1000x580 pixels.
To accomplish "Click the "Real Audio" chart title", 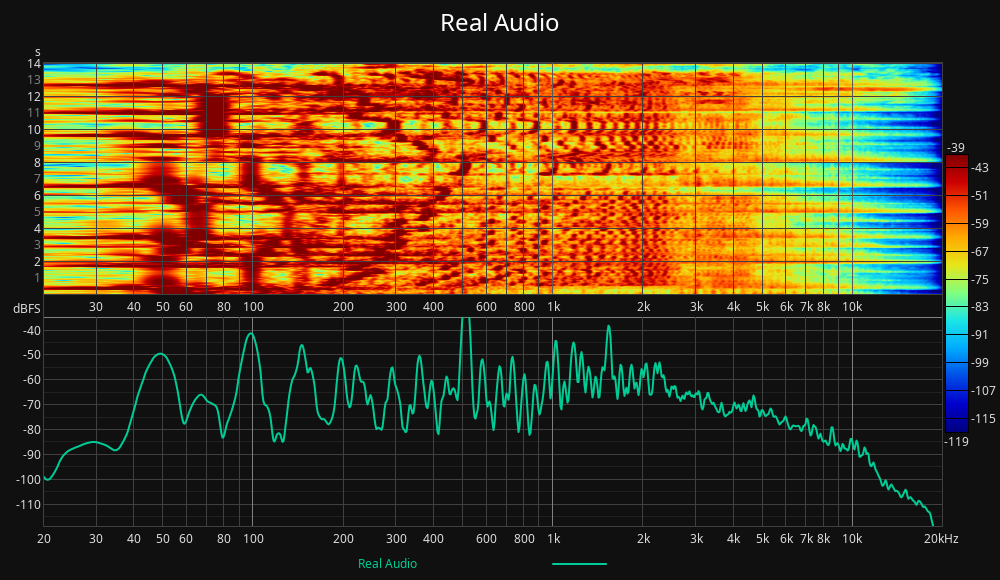I will [x=499, y=23].
